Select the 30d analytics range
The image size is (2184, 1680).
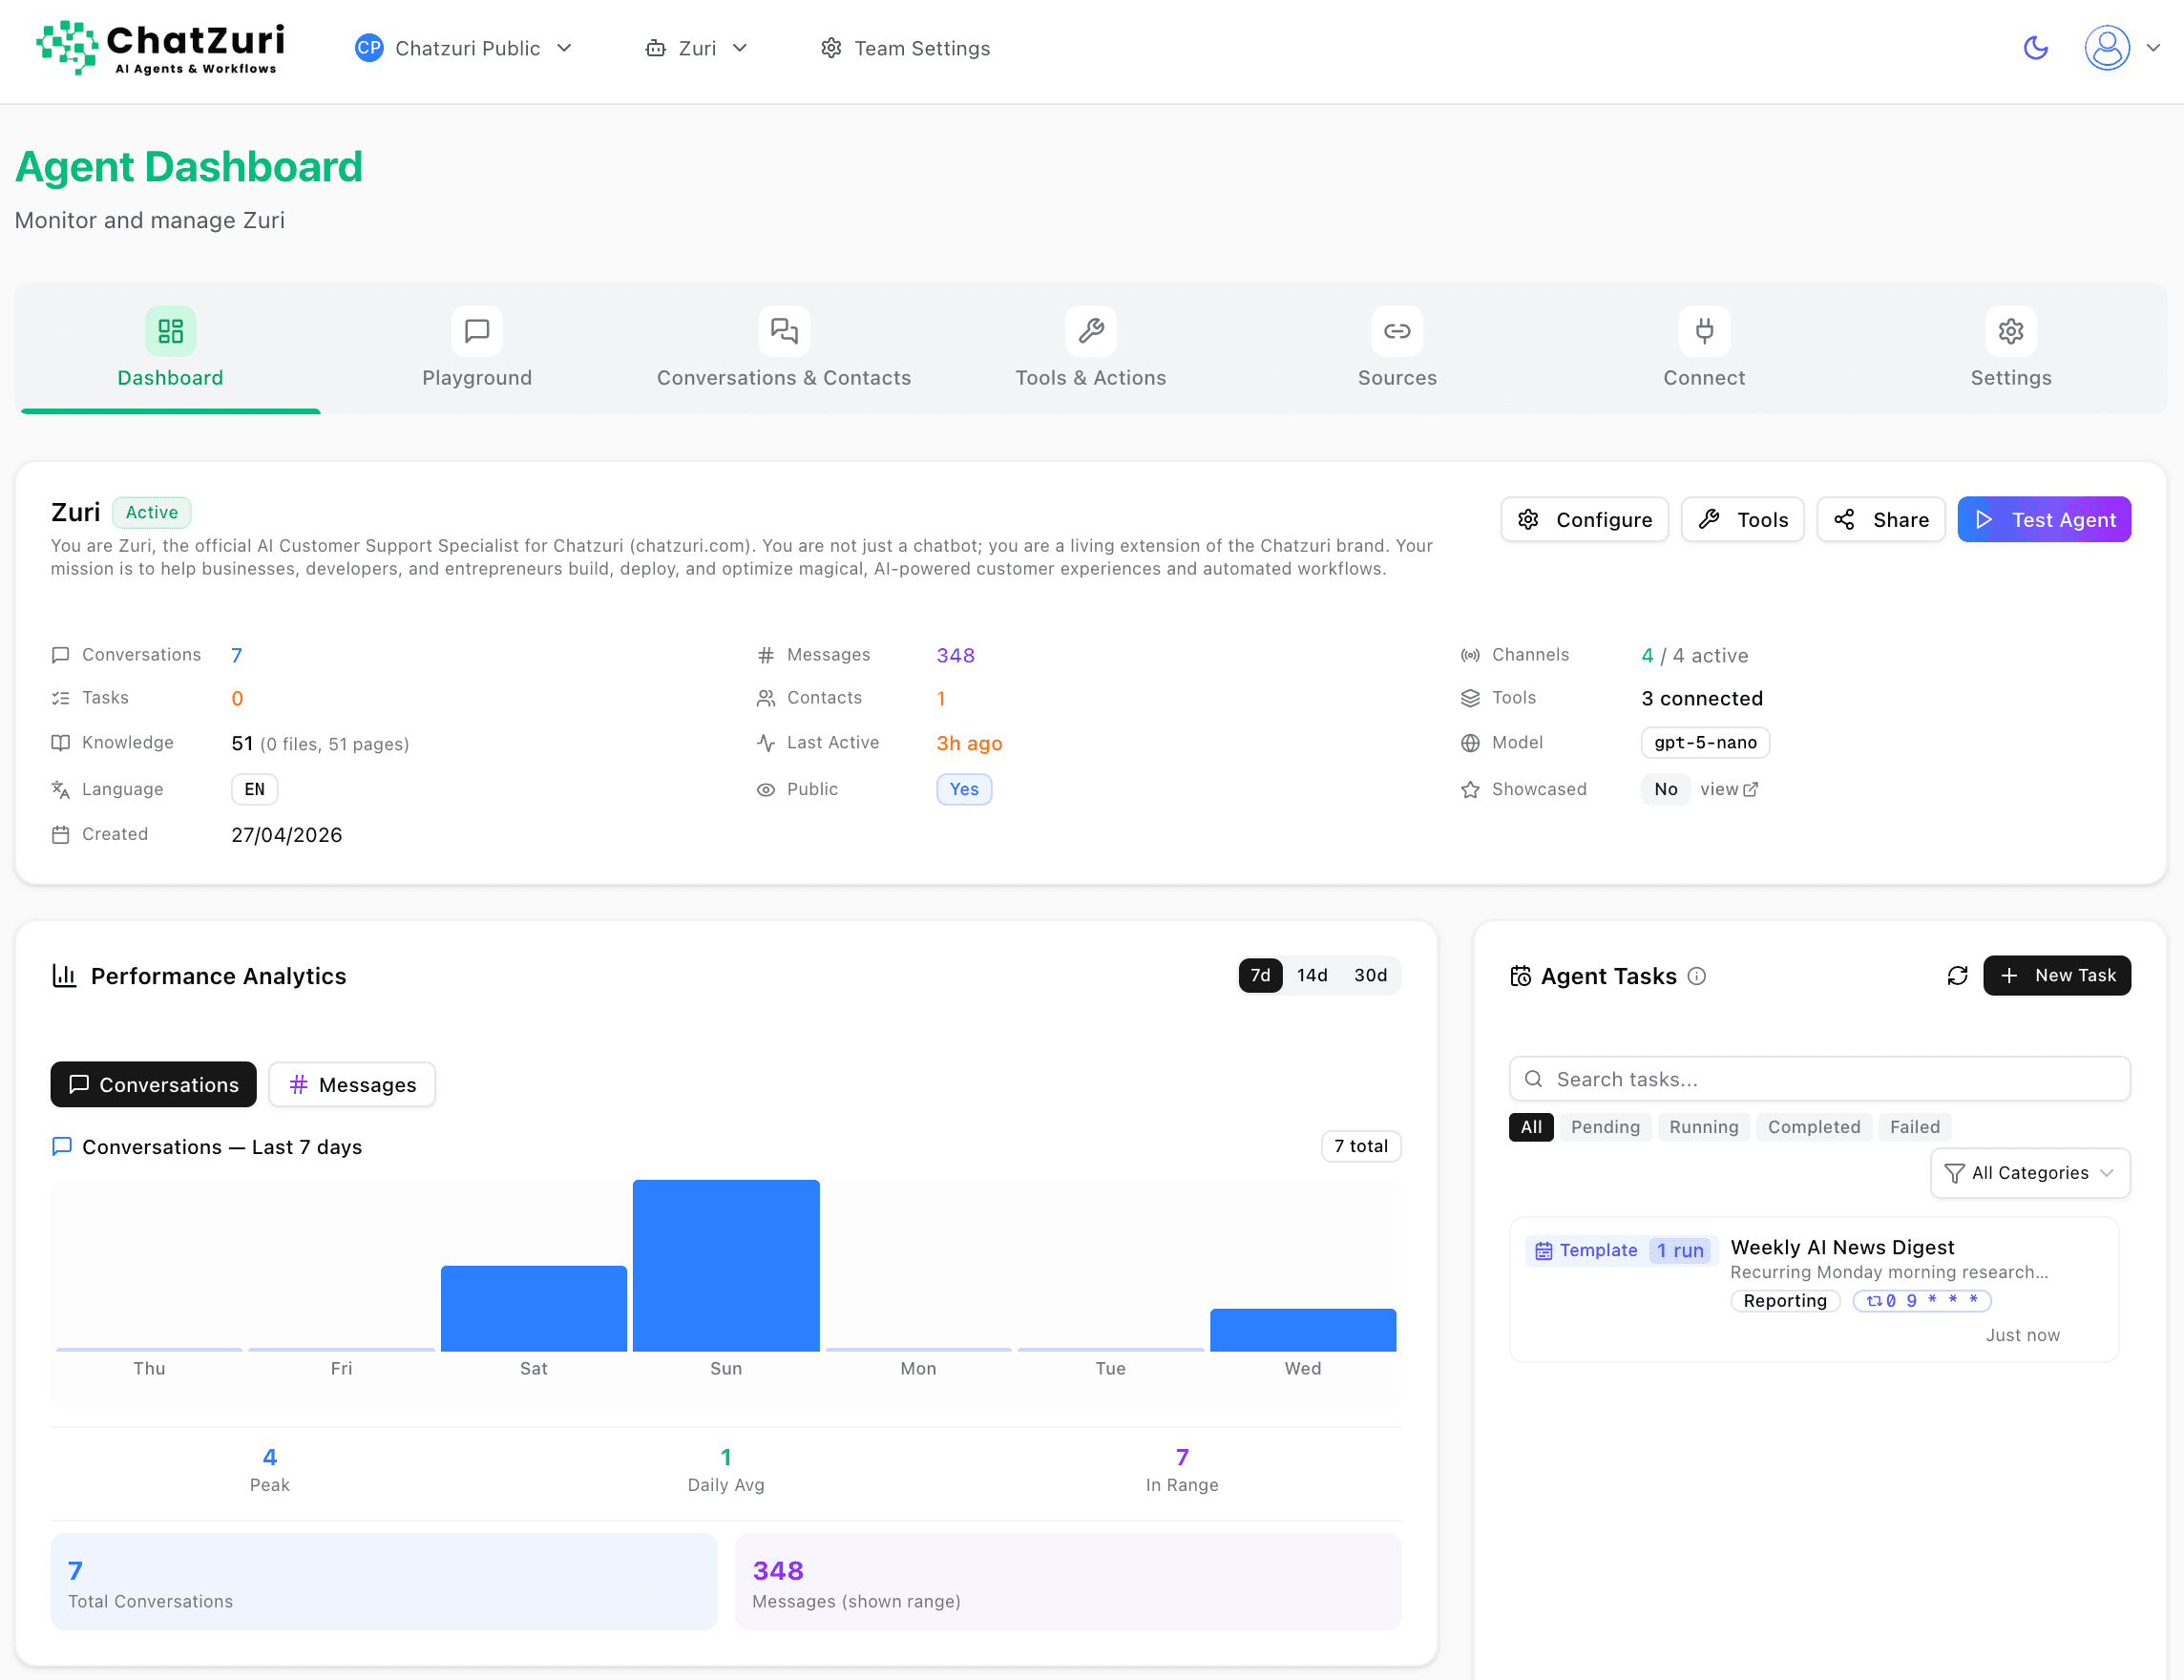coord(1370,975)
